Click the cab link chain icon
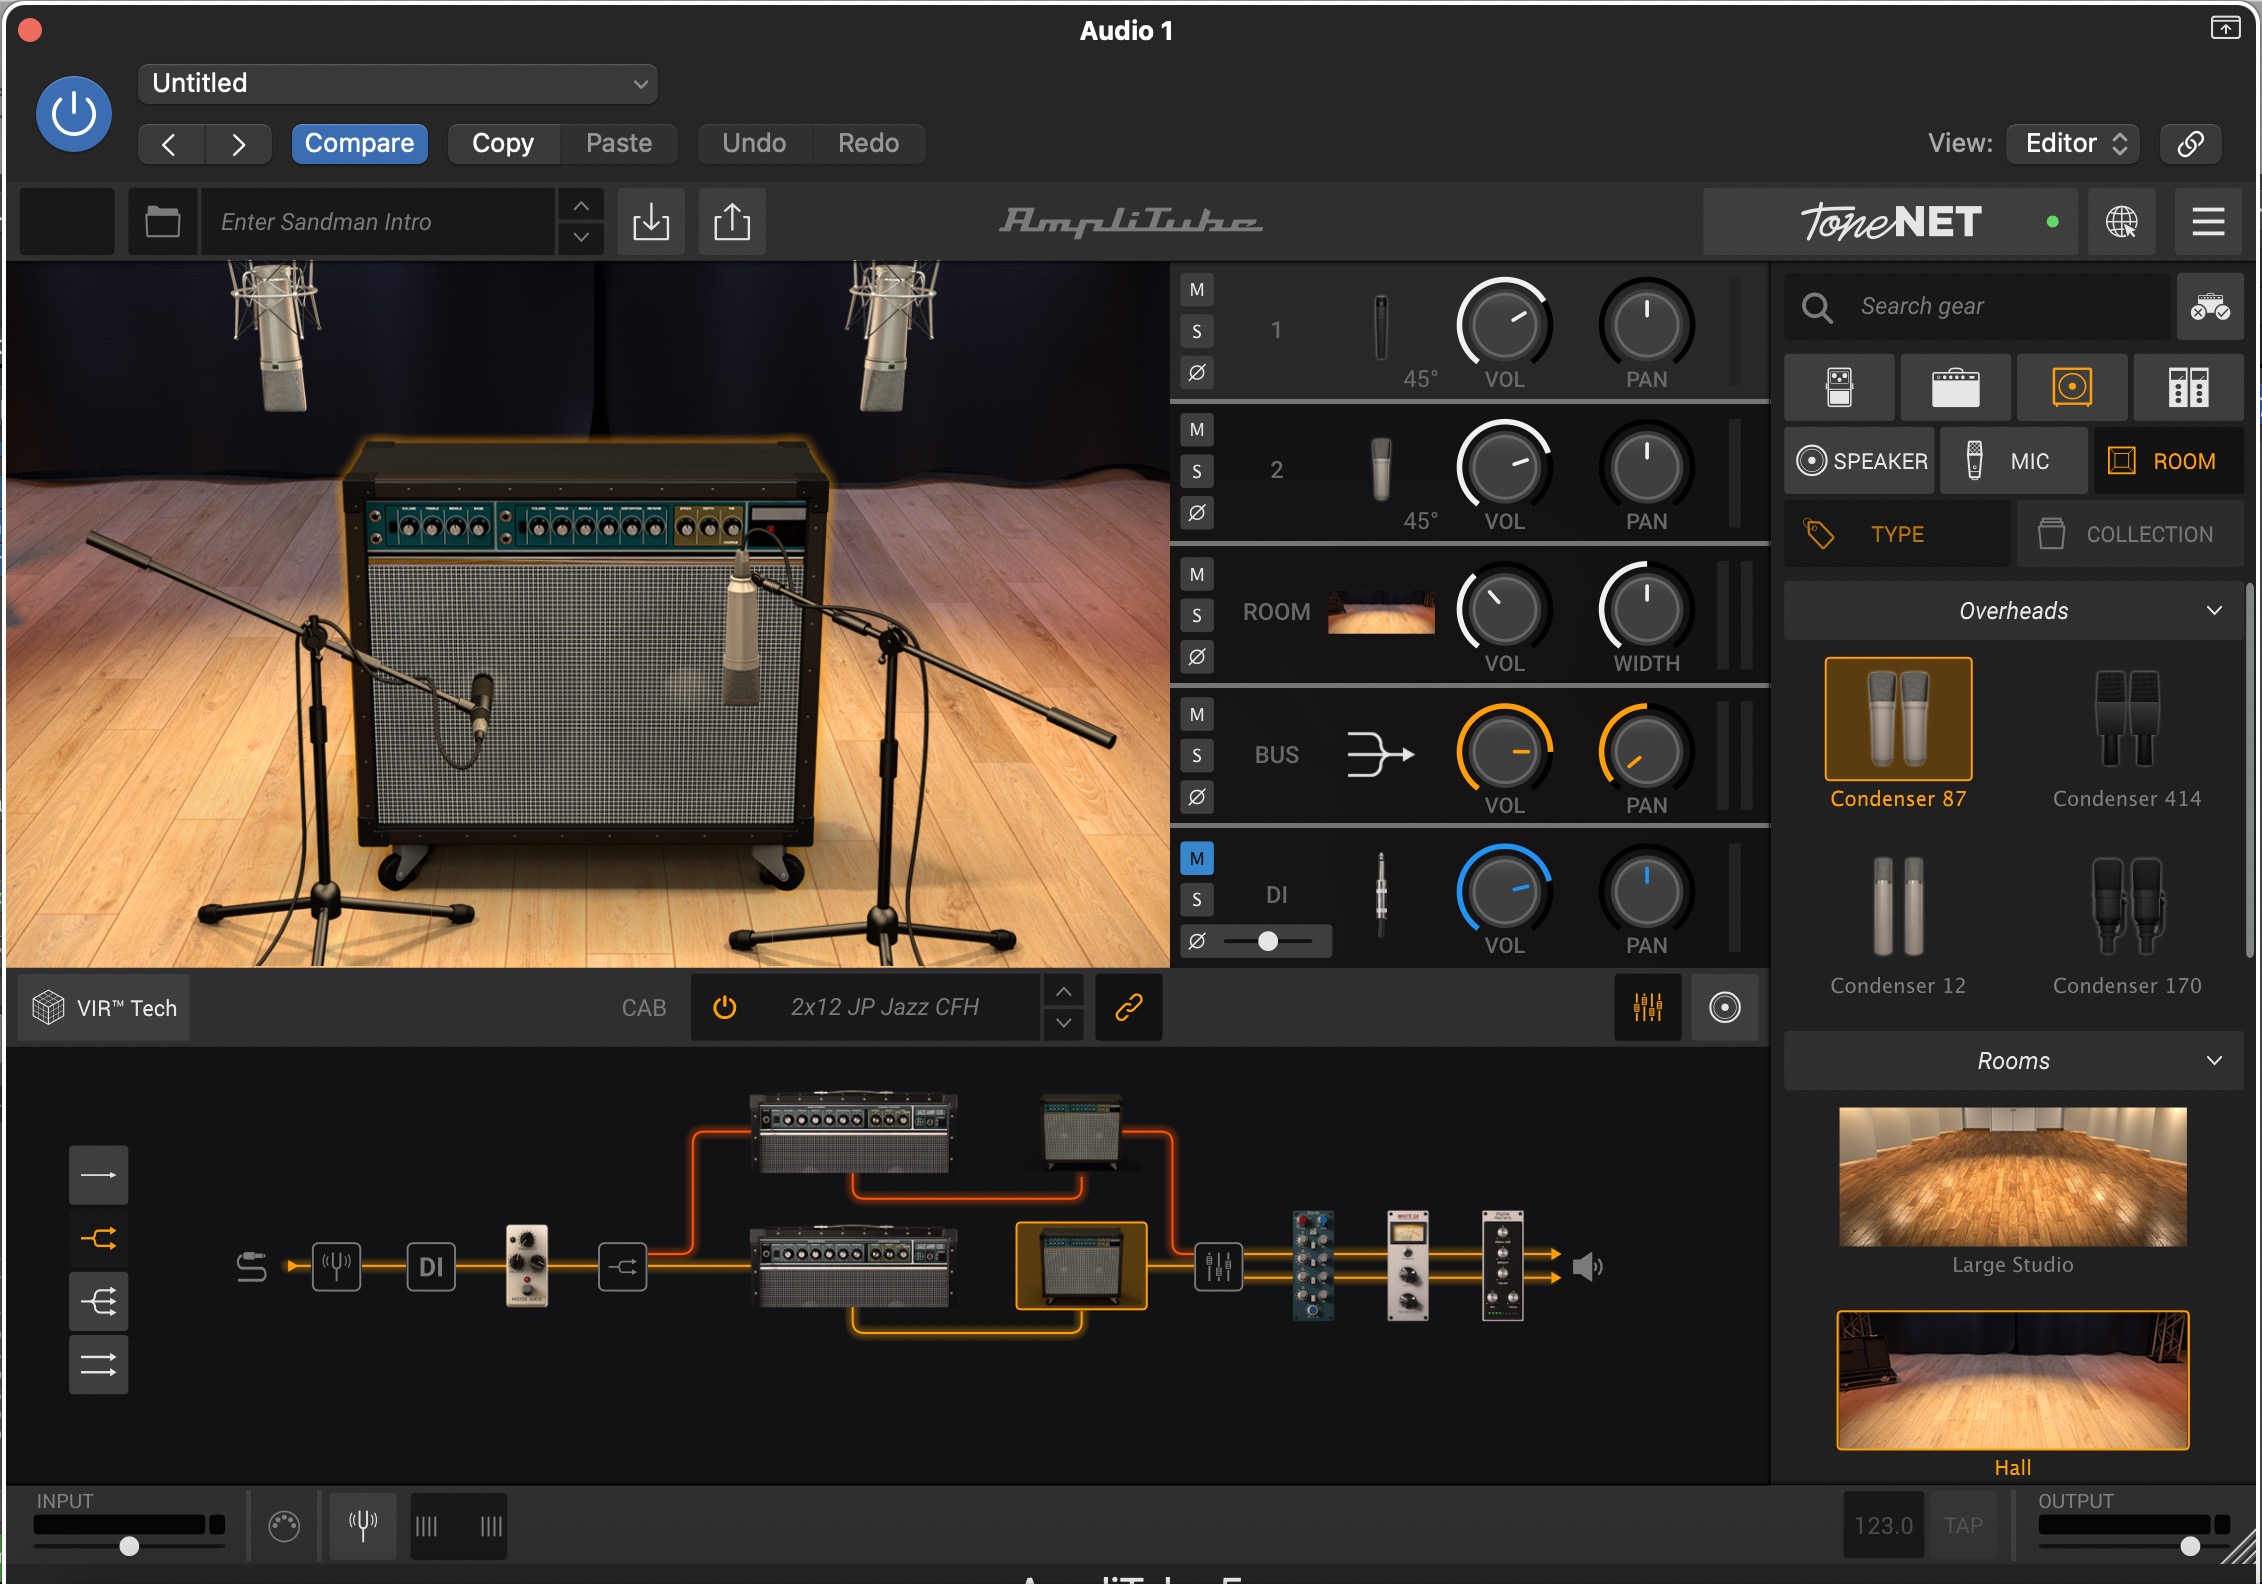Image resolution: width=2262 pixels, height=1584 pixels. click(1128, 1007)
